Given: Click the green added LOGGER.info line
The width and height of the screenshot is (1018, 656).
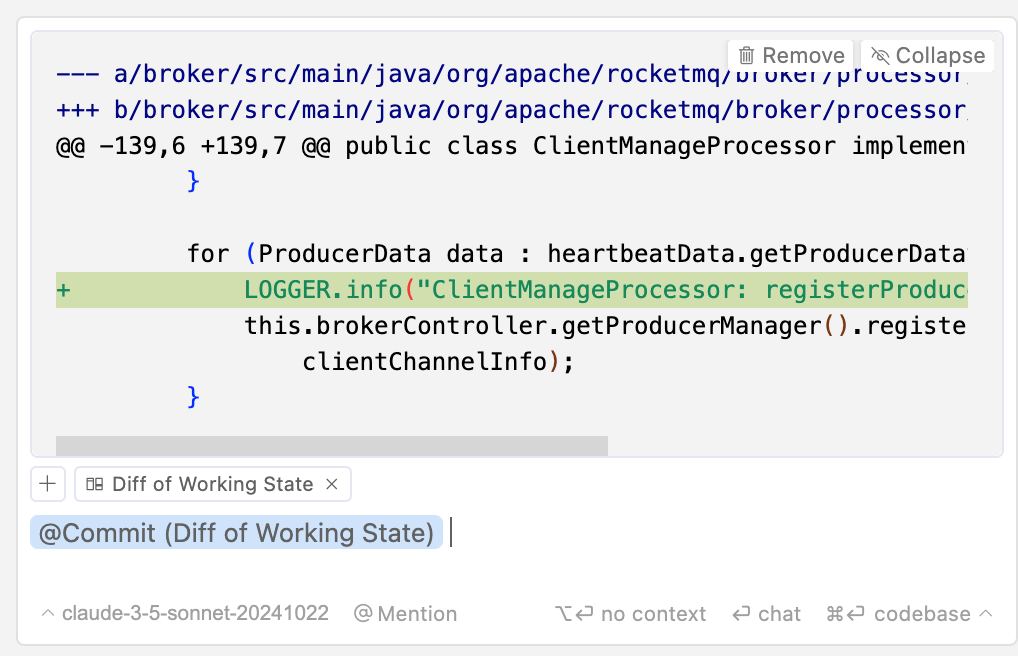Looking at the screenshot, I should click(x=512, y=290).
